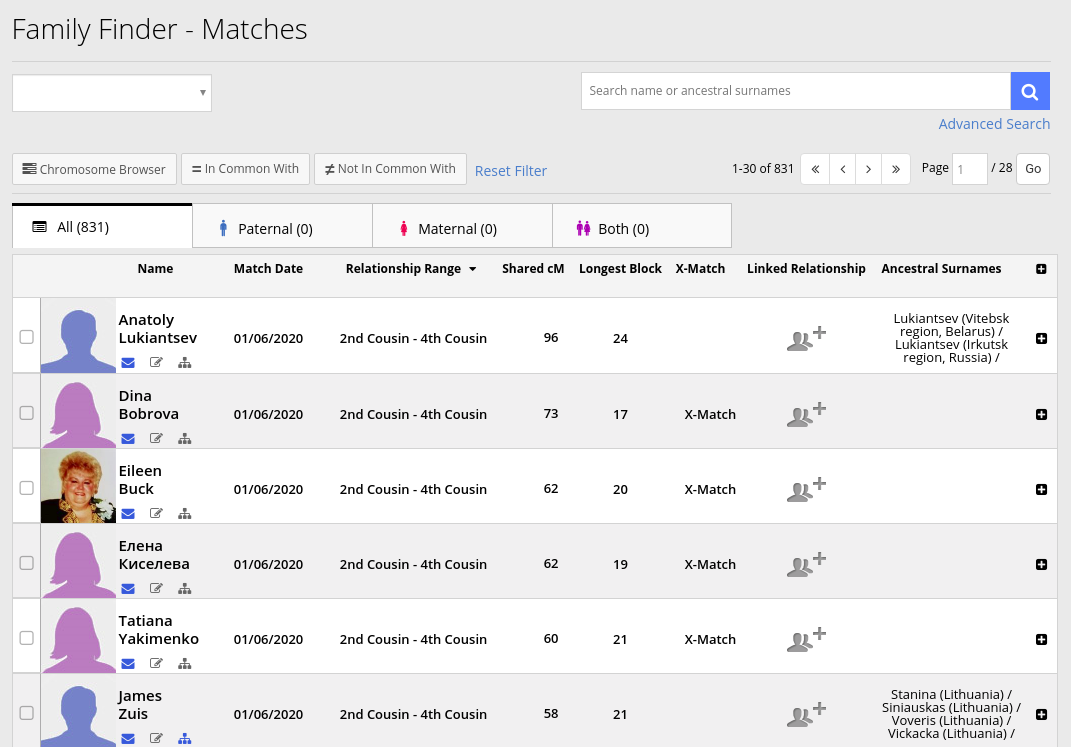1071x747 pixels.
Task: Go to the first page of matches
Action: click(x=816, y=169)
